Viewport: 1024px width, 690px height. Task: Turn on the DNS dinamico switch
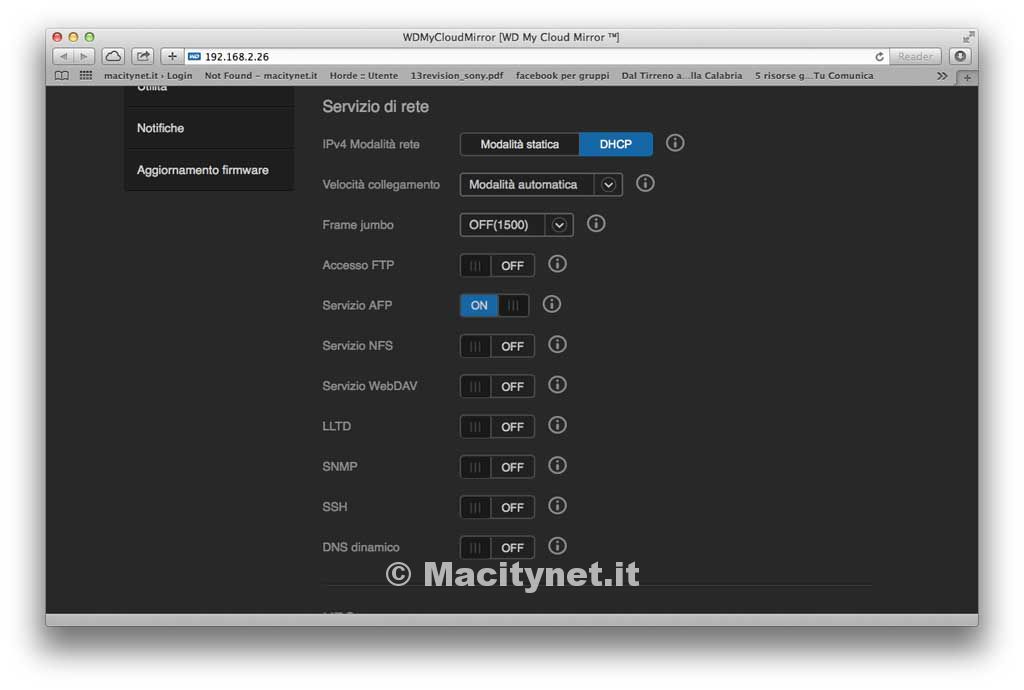[497, 548]
